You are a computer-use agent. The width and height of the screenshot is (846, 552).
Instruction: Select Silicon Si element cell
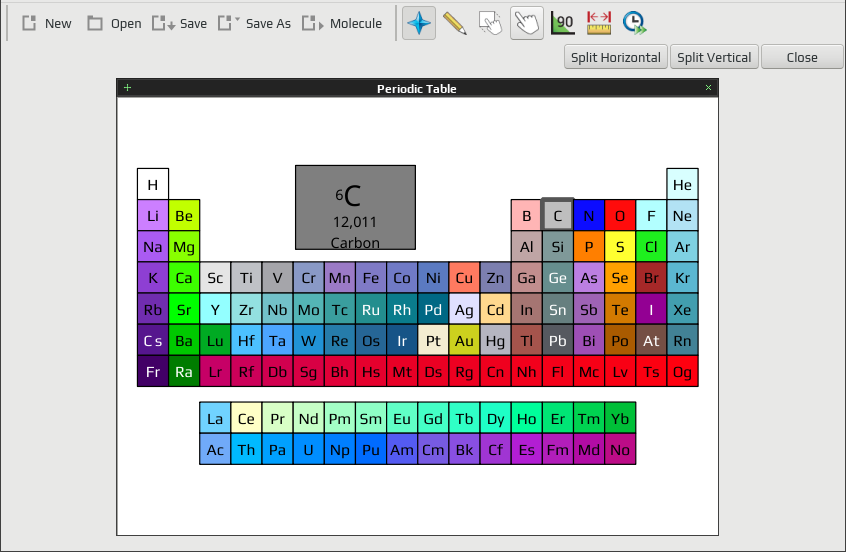(558, 247)
